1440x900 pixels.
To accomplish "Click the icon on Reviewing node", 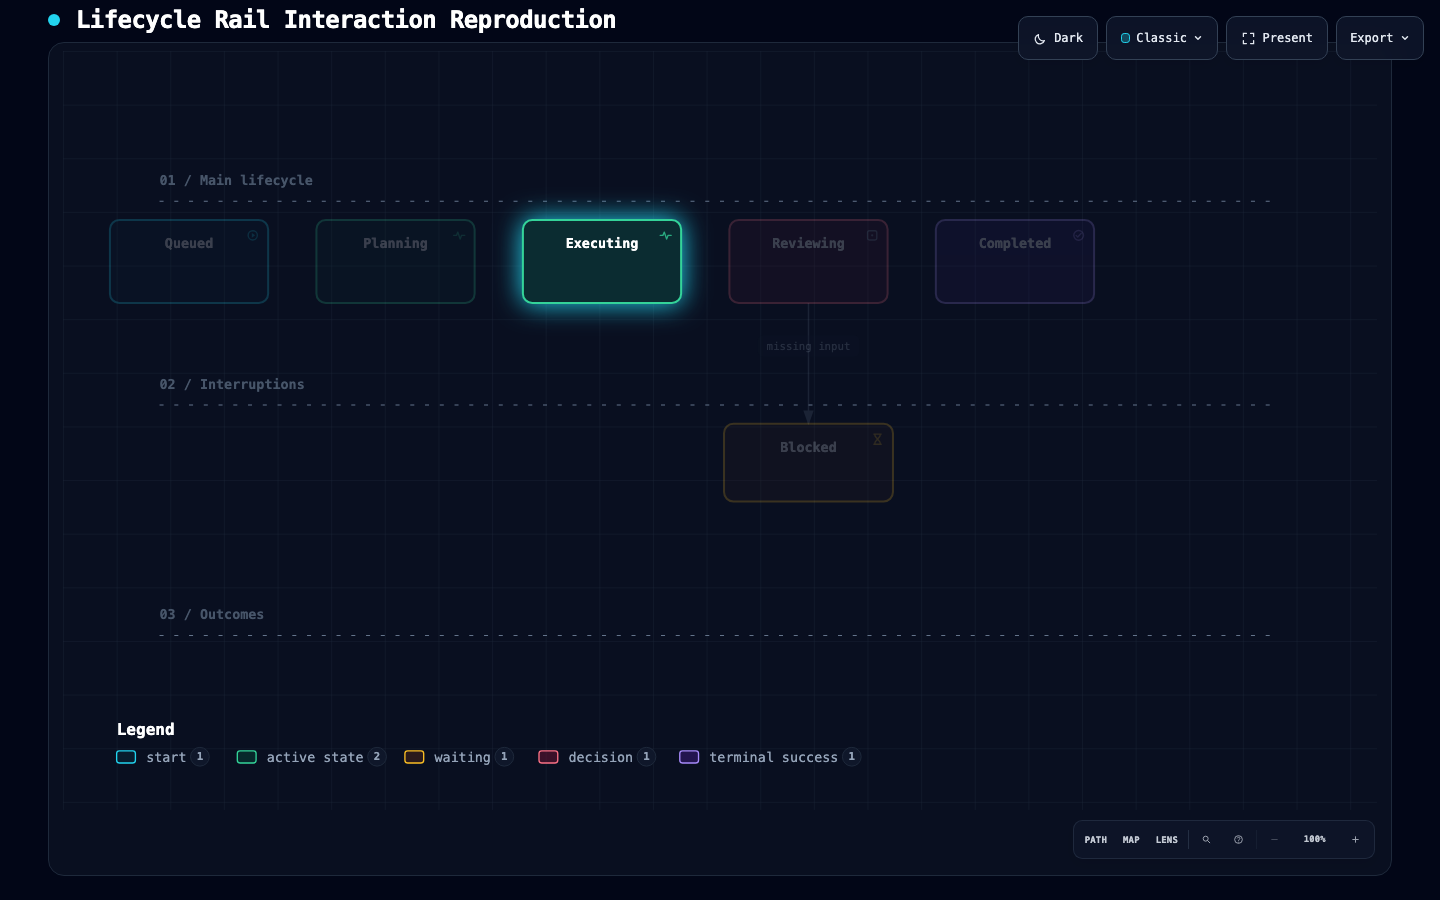I will (872, 236).
